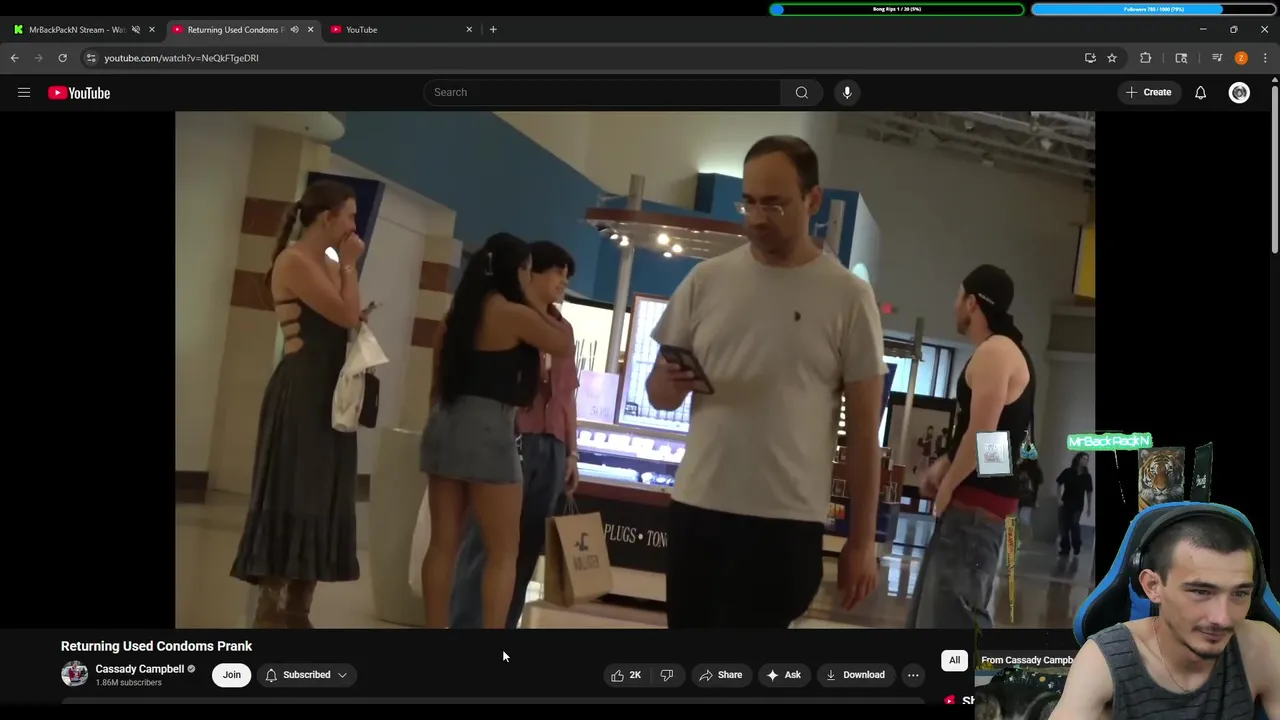View site information icon in address bar
This screenshot has height=720, width=1280.
click(x=91, y=58)
